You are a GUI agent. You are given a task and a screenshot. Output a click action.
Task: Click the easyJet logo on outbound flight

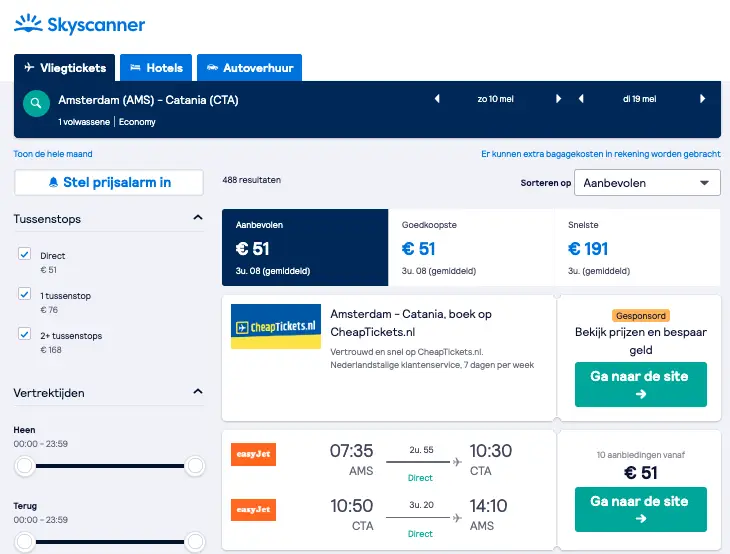tap(253, 454)
